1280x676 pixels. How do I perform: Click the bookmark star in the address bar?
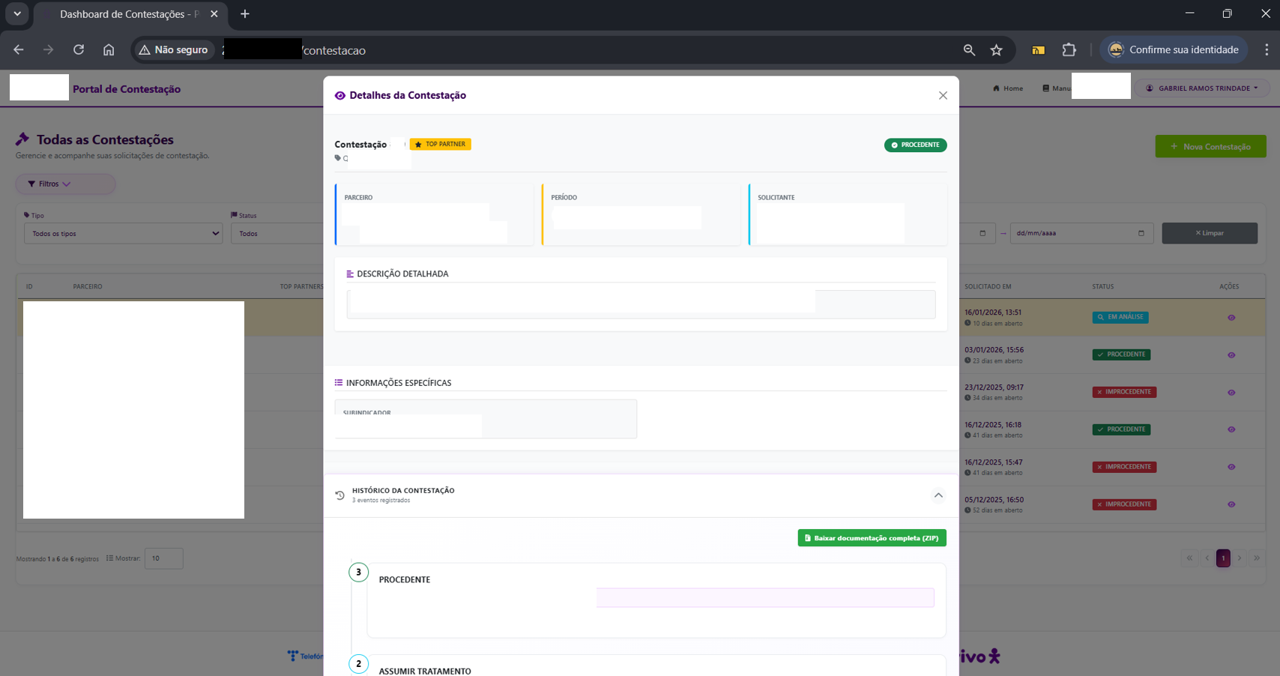[995, 49]
